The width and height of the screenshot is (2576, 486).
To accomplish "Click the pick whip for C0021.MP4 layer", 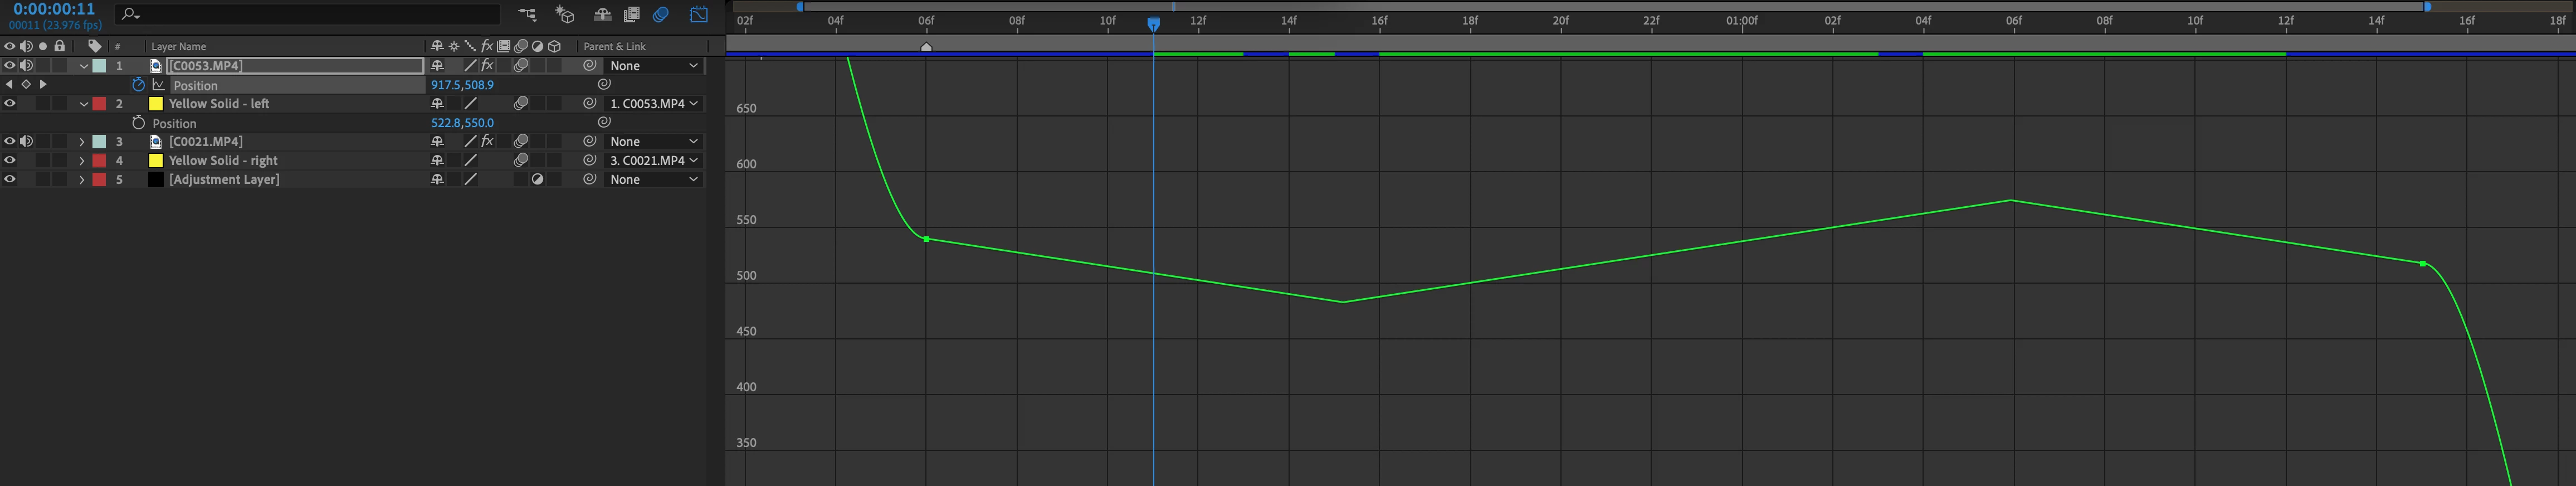I will [x=590, y=142].
